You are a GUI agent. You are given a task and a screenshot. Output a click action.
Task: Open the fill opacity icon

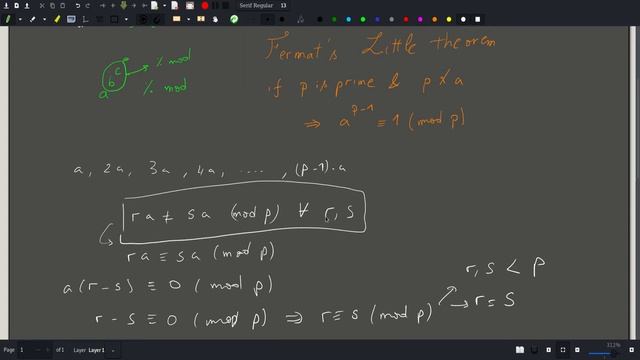point(301,19)
